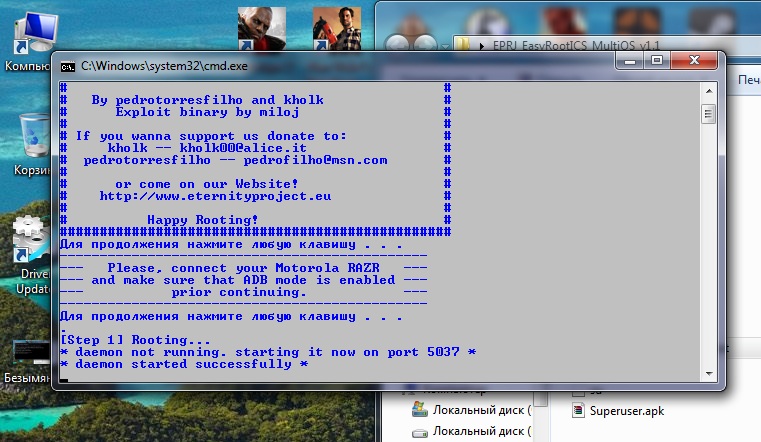The width and height of the screenshot is (761, 442).
Task: Click the '[Step 1] Rooting...' line in console
Action: tap(135, 340)
